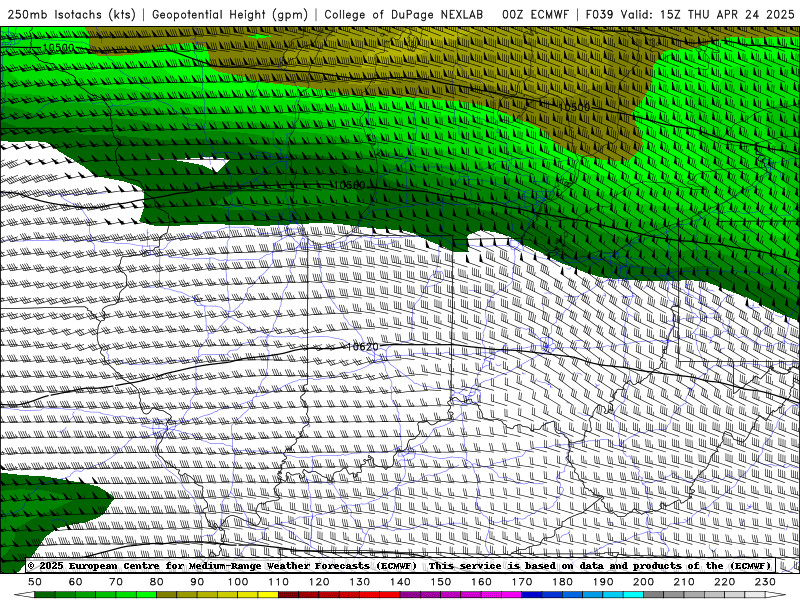Click the 10620 height contour label
Viewport: 800px width, 600px height.
click(362, 347)
